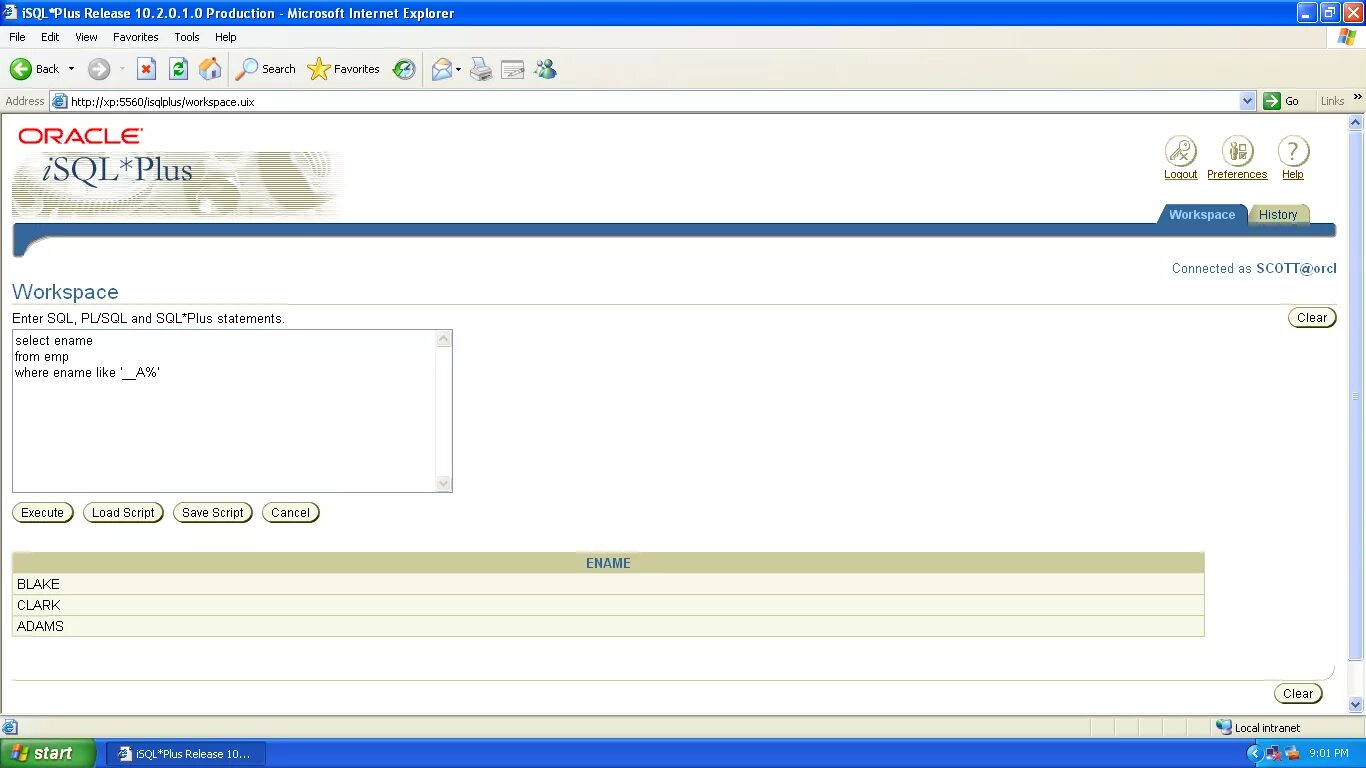Click the Cancel button

point(290,513)
